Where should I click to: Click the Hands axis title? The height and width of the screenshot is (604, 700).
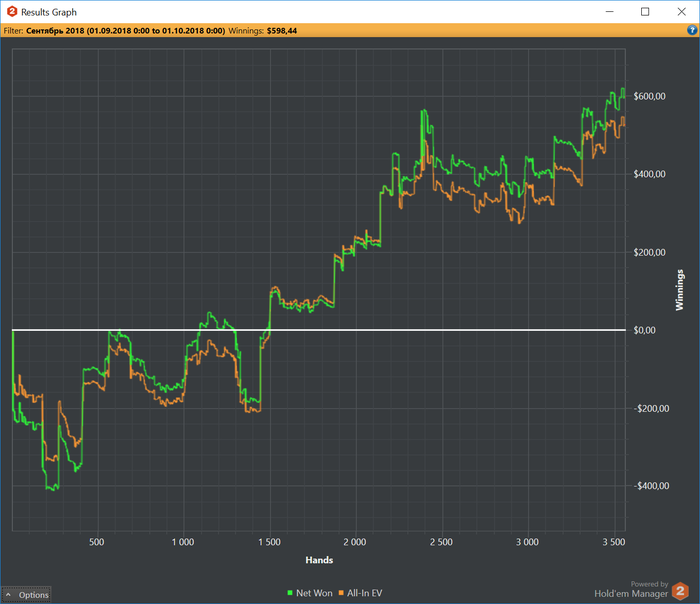pyautogui.click(x=319, y=560)
